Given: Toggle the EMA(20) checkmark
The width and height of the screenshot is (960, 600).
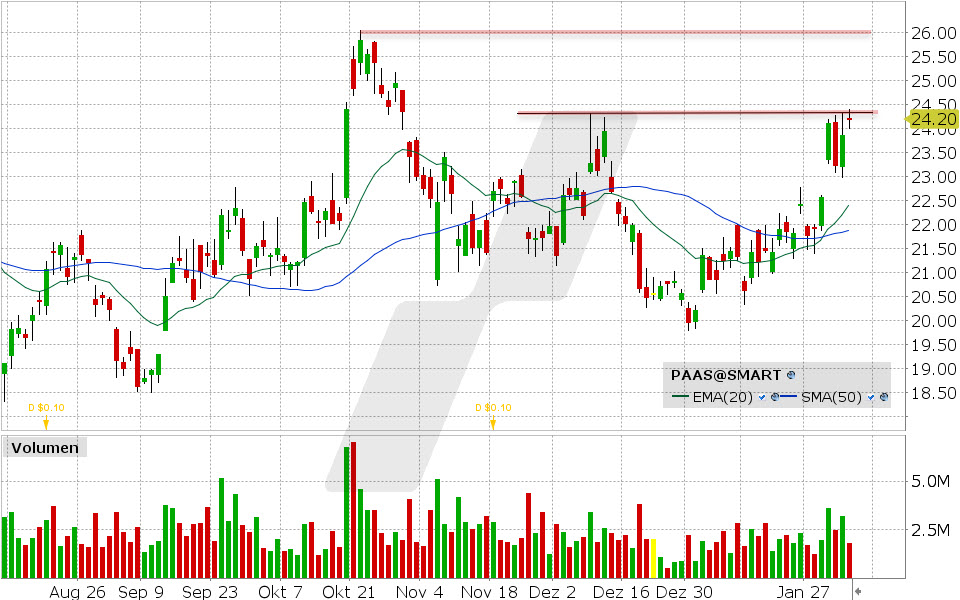Looking at the screenshot, I should point(762,397).
